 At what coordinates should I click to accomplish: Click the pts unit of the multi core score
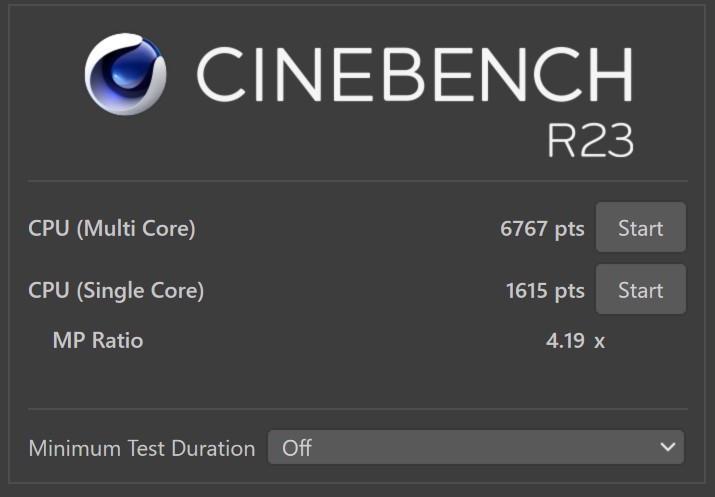pos(570,229)
